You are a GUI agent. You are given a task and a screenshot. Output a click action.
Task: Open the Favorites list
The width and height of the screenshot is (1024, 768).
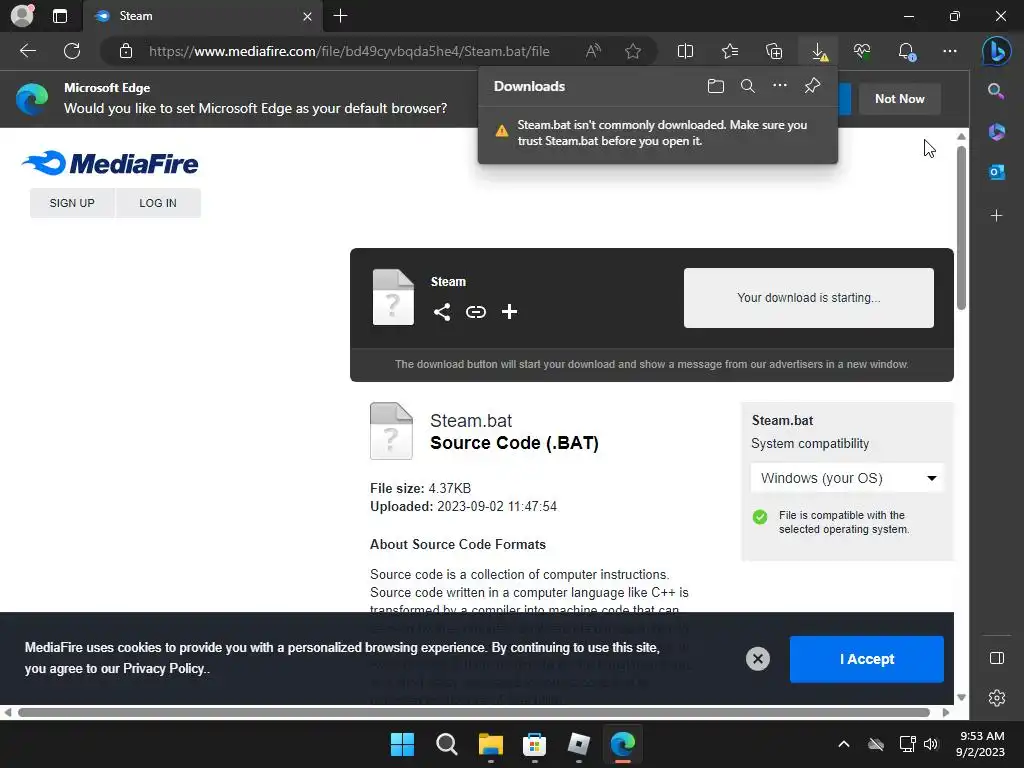(x=729, y=51)
